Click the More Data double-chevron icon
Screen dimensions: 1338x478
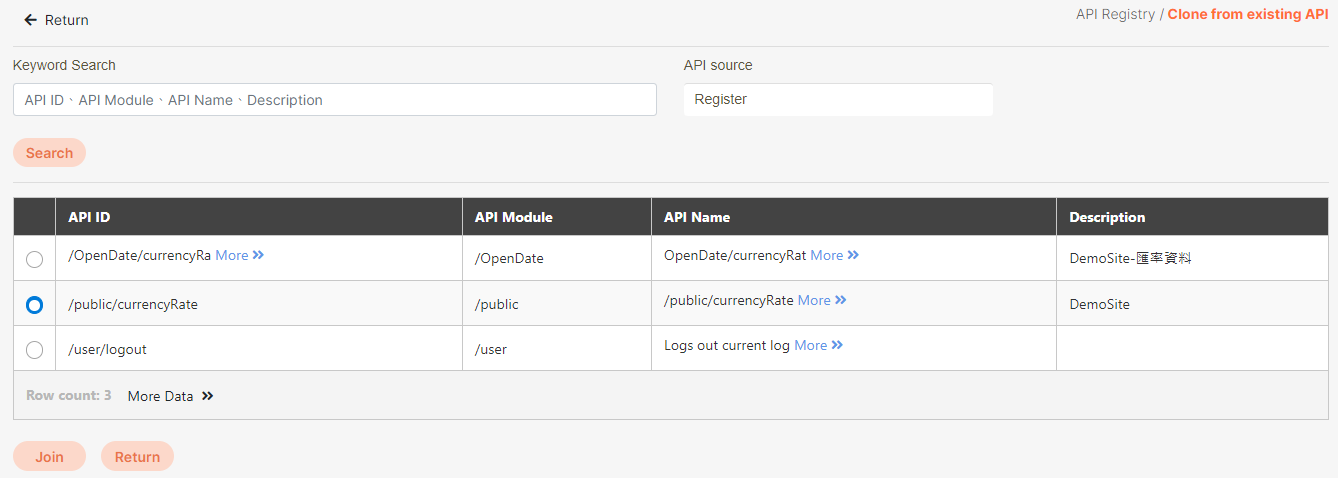pyautogui.click(x=207, y=396)
